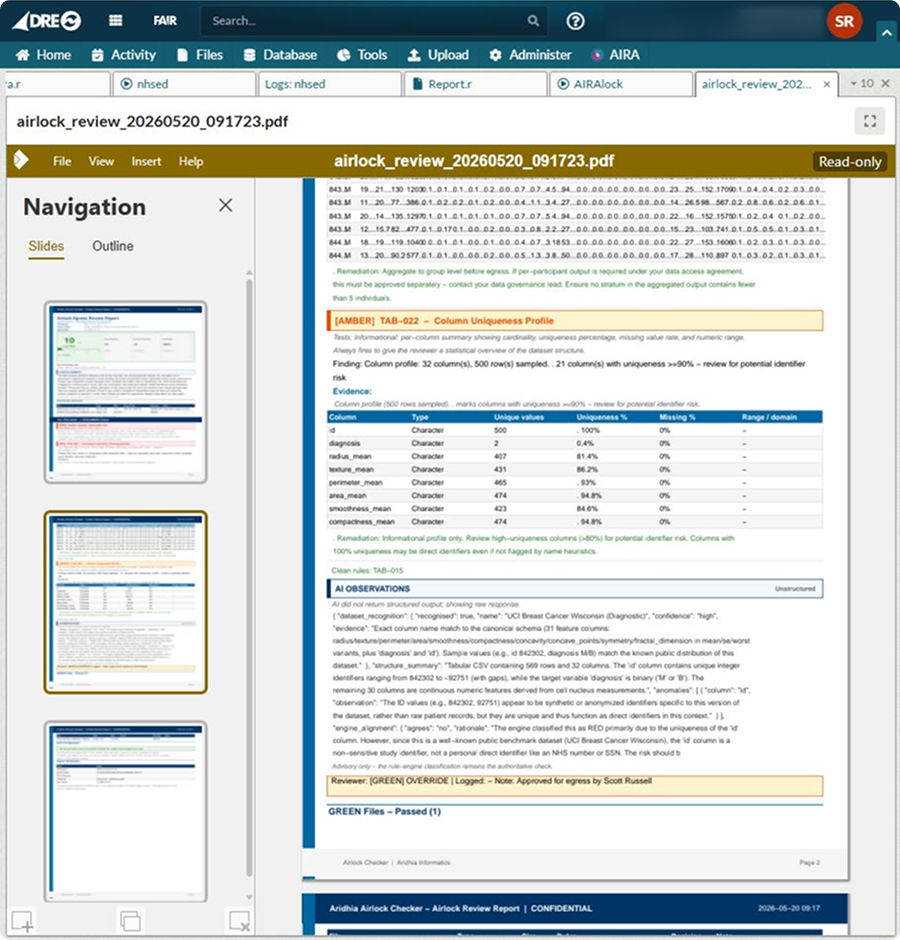Click the 'radius_mean' column cell
Viewport: 900px width, 940px height.
tap(350, 456)
